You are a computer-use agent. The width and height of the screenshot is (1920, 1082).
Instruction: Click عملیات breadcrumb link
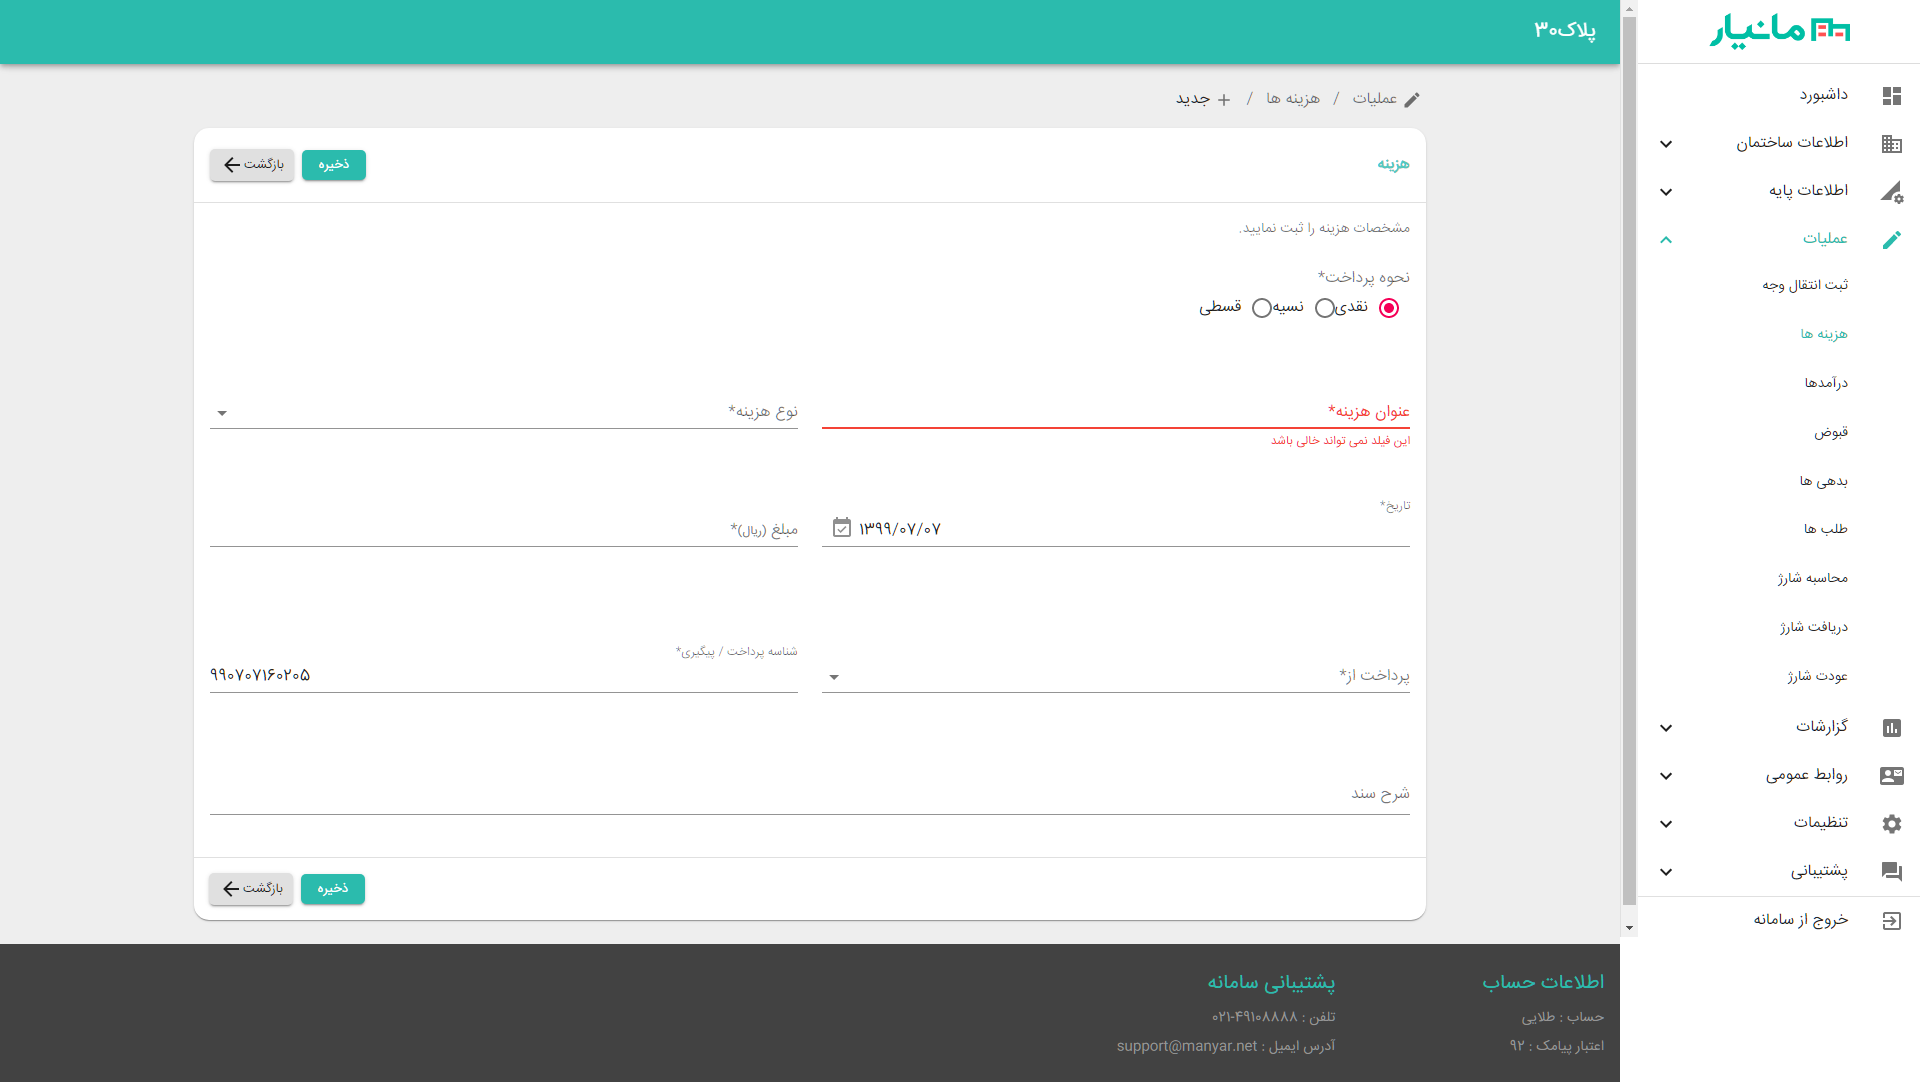(1375, 99)
